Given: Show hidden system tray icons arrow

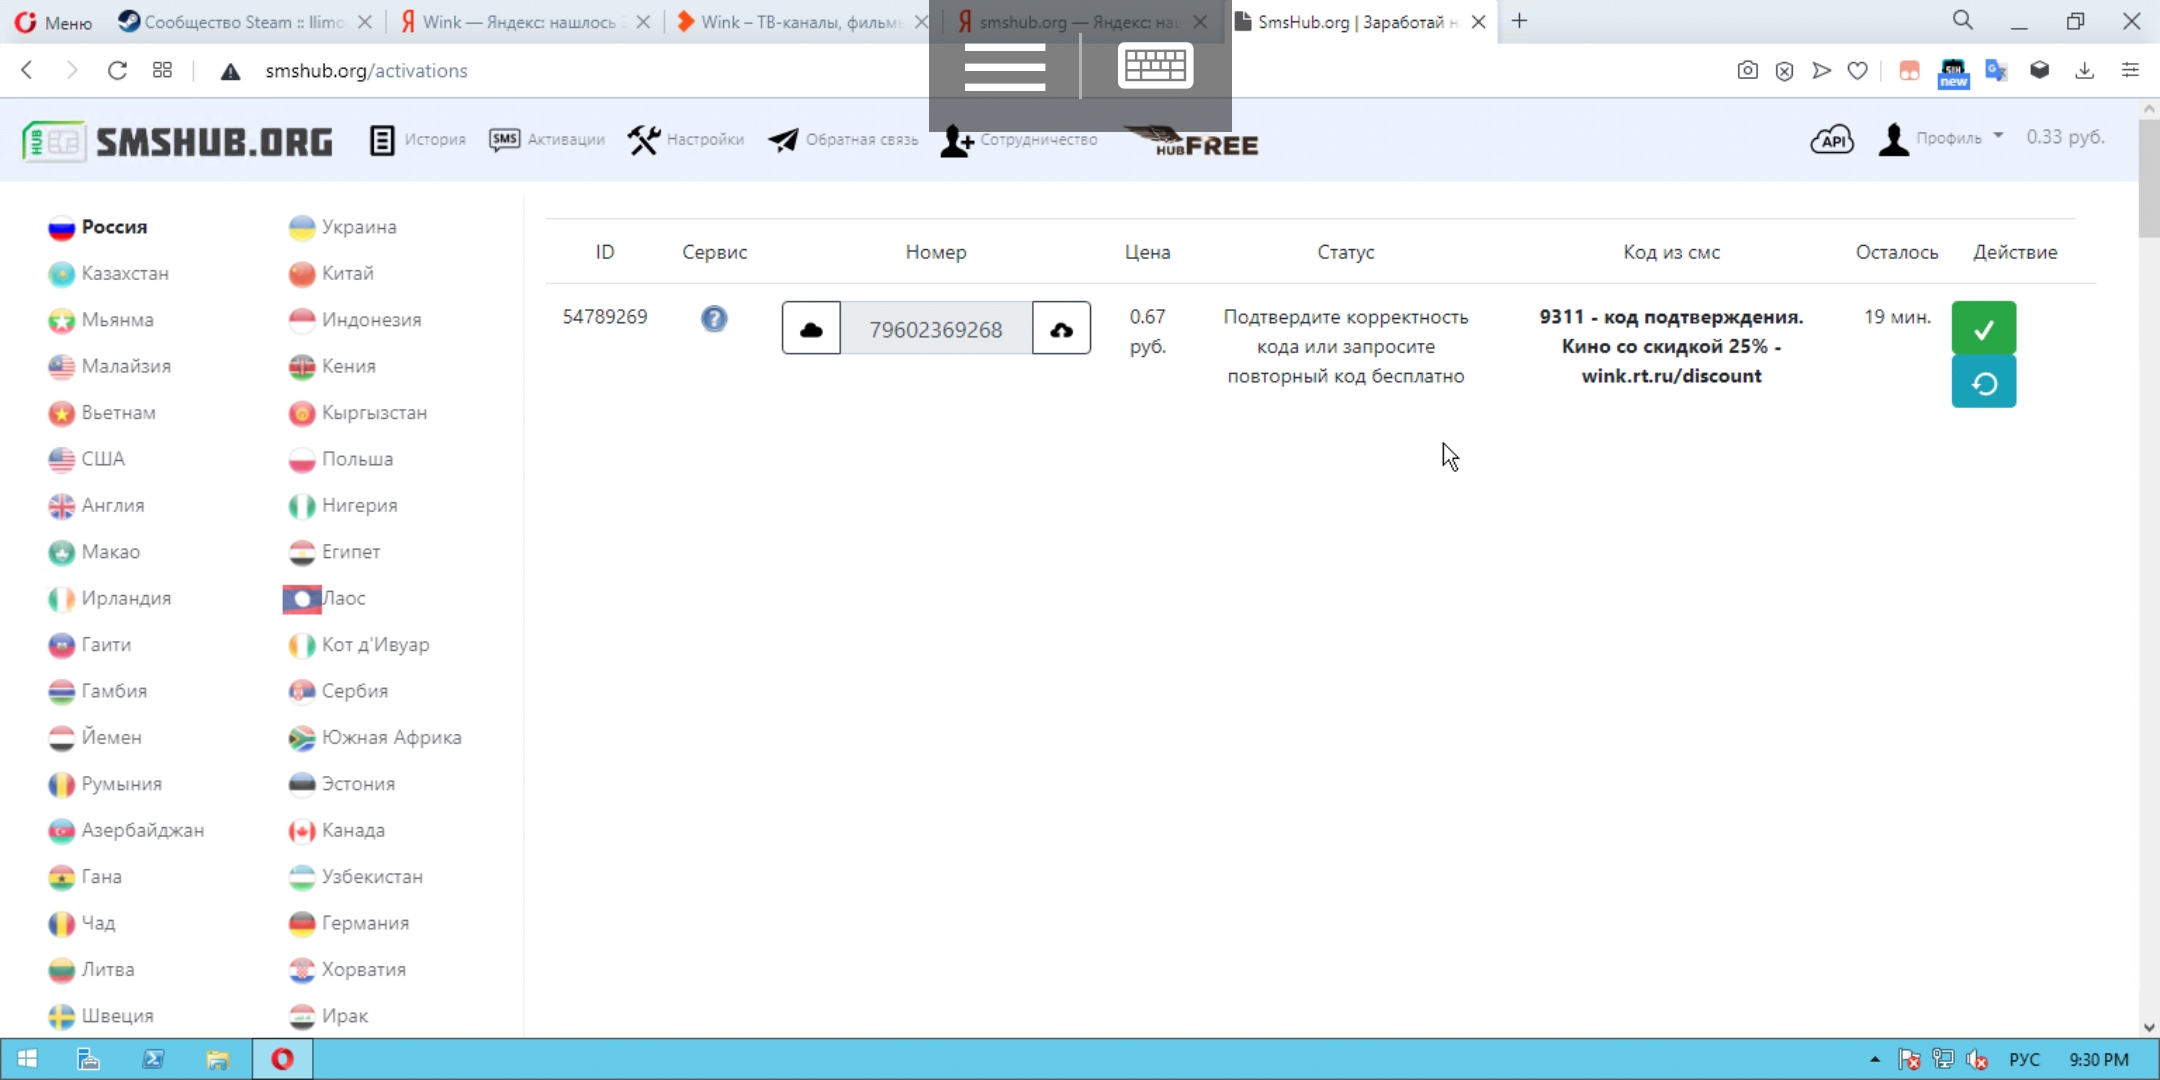Looking at the screenshot, I should [x=1874, y=1060].
